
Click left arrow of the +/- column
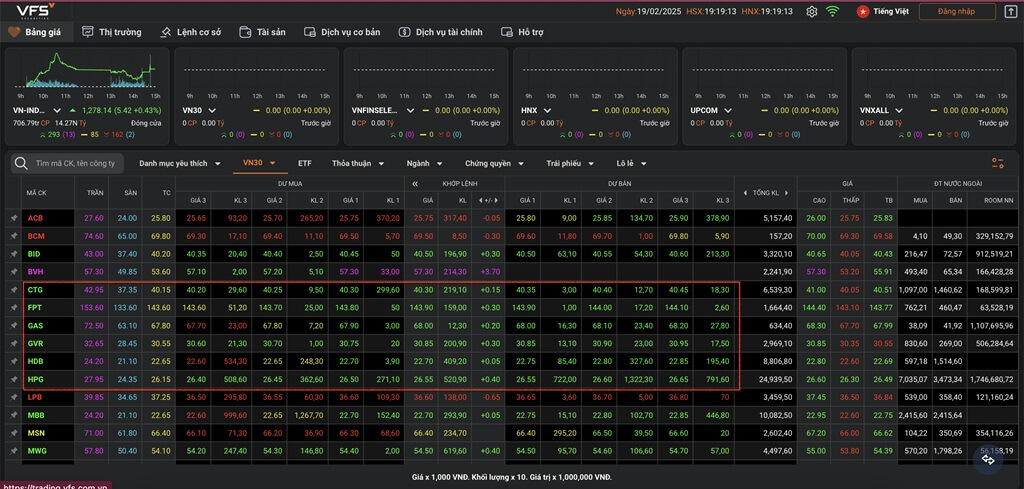(481, 200)
